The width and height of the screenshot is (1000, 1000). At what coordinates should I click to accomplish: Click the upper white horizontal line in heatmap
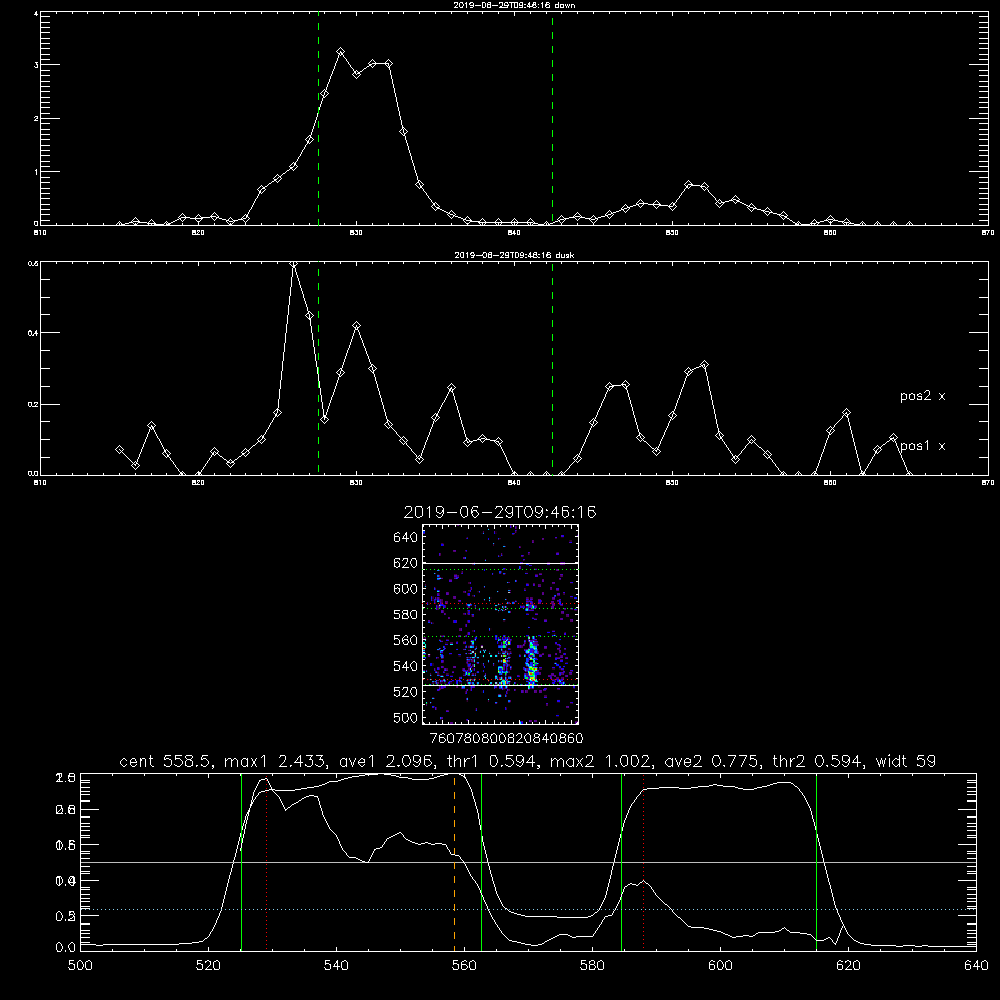pyautogui.click(x=500, y=563)
